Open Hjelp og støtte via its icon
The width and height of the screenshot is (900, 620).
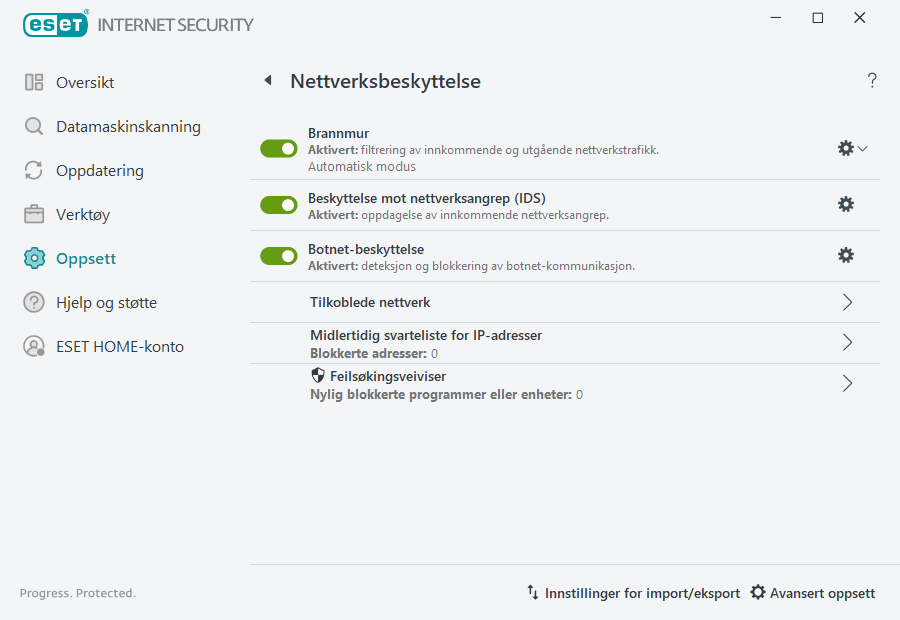point(33,302)
